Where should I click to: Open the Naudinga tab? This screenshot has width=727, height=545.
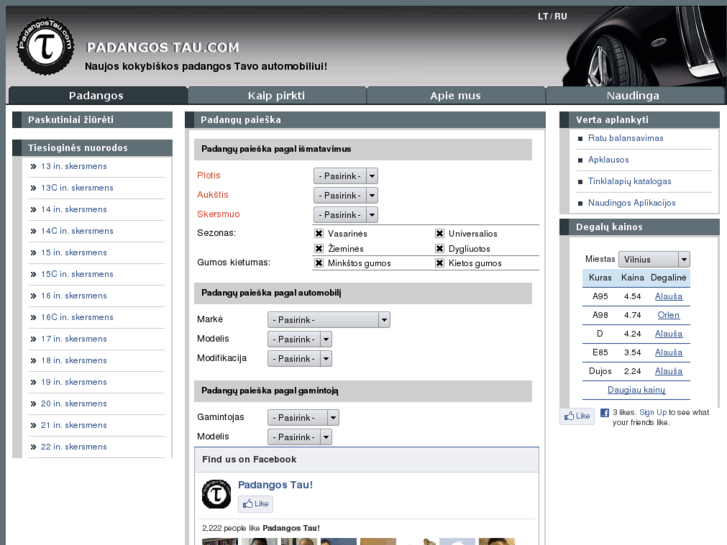633,96
